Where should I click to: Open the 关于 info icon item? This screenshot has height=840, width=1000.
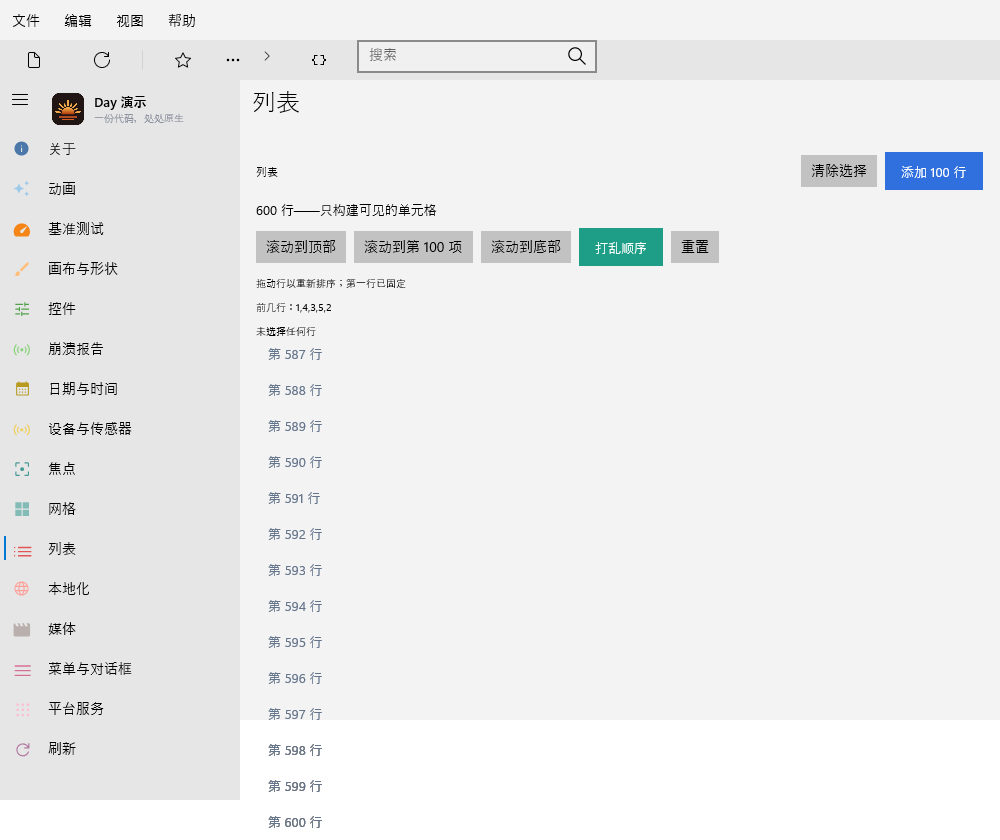click(120, 149)
